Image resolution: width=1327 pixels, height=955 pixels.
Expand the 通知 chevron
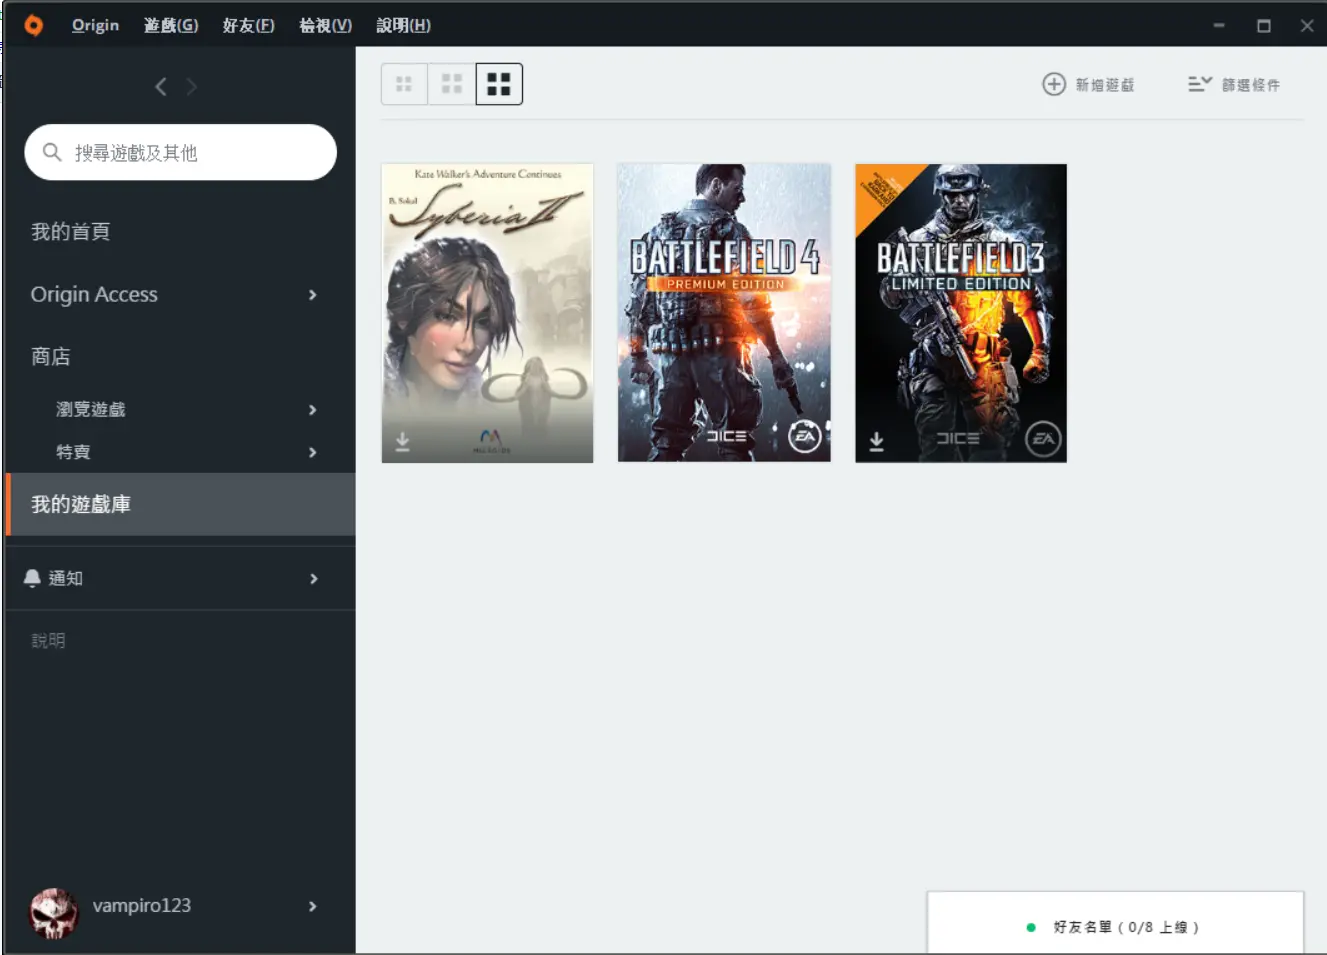pos(313,579)
